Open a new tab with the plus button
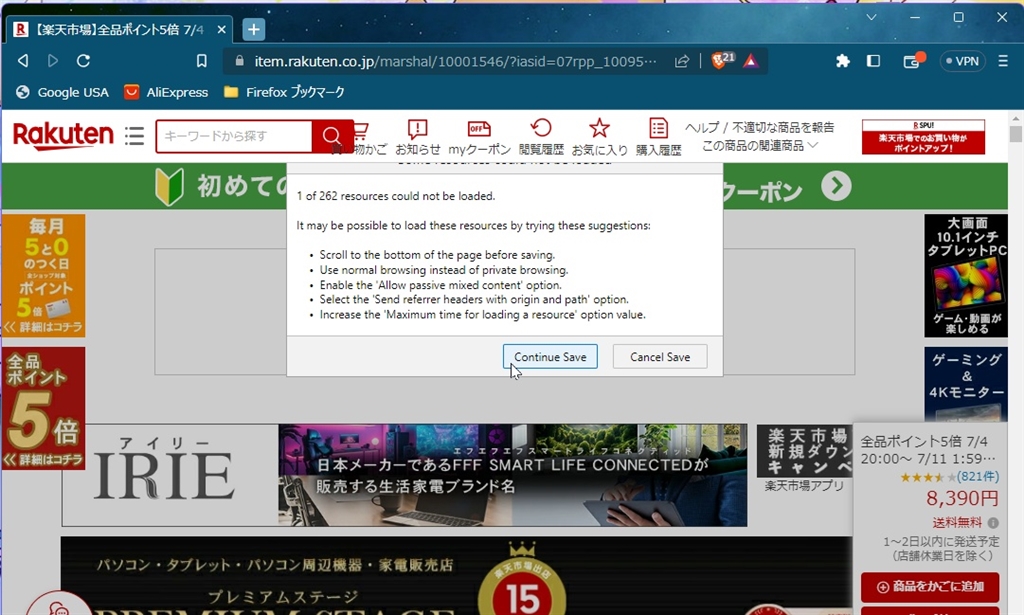 pos(253,29)
